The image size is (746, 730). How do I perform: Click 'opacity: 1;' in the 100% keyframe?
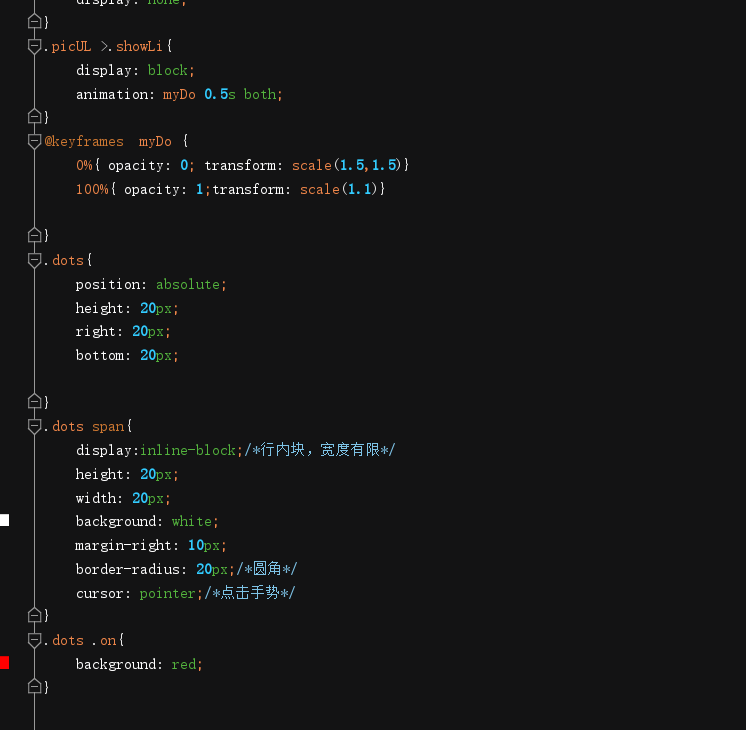point(167,189)
